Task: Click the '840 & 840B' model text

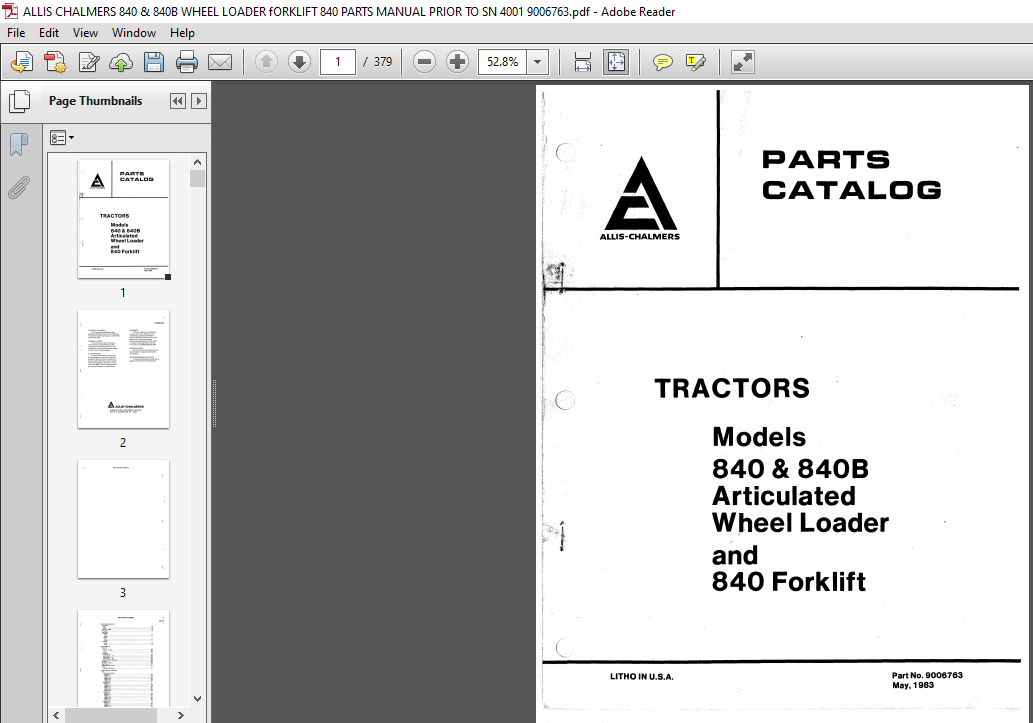Action: (x=791, y=469)
